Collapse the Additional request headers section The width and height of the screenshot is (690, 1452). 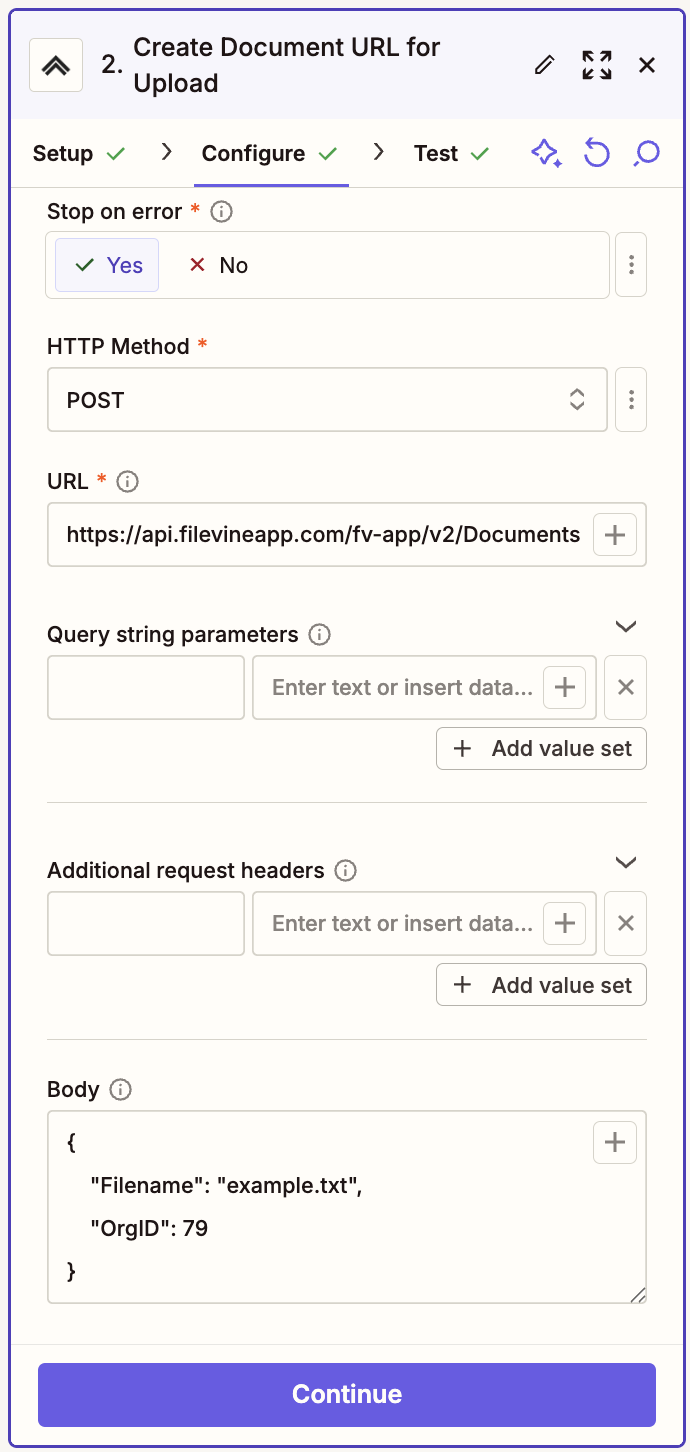pyautogui.click(x=625, y=862)
